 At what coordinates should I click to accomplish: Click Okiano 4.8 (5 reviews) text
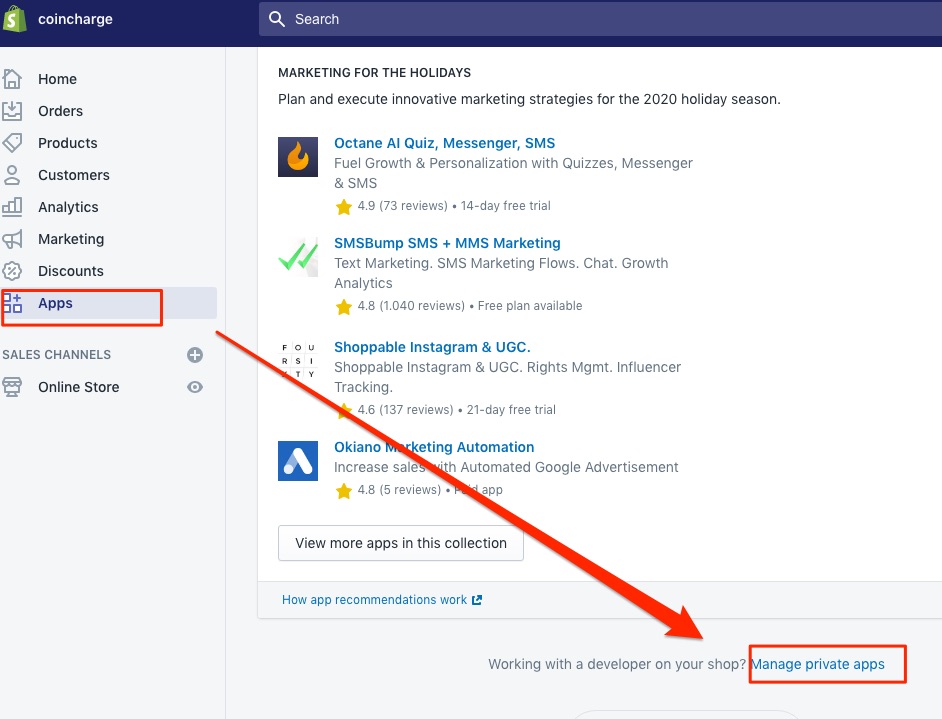[x=400, y=490]
